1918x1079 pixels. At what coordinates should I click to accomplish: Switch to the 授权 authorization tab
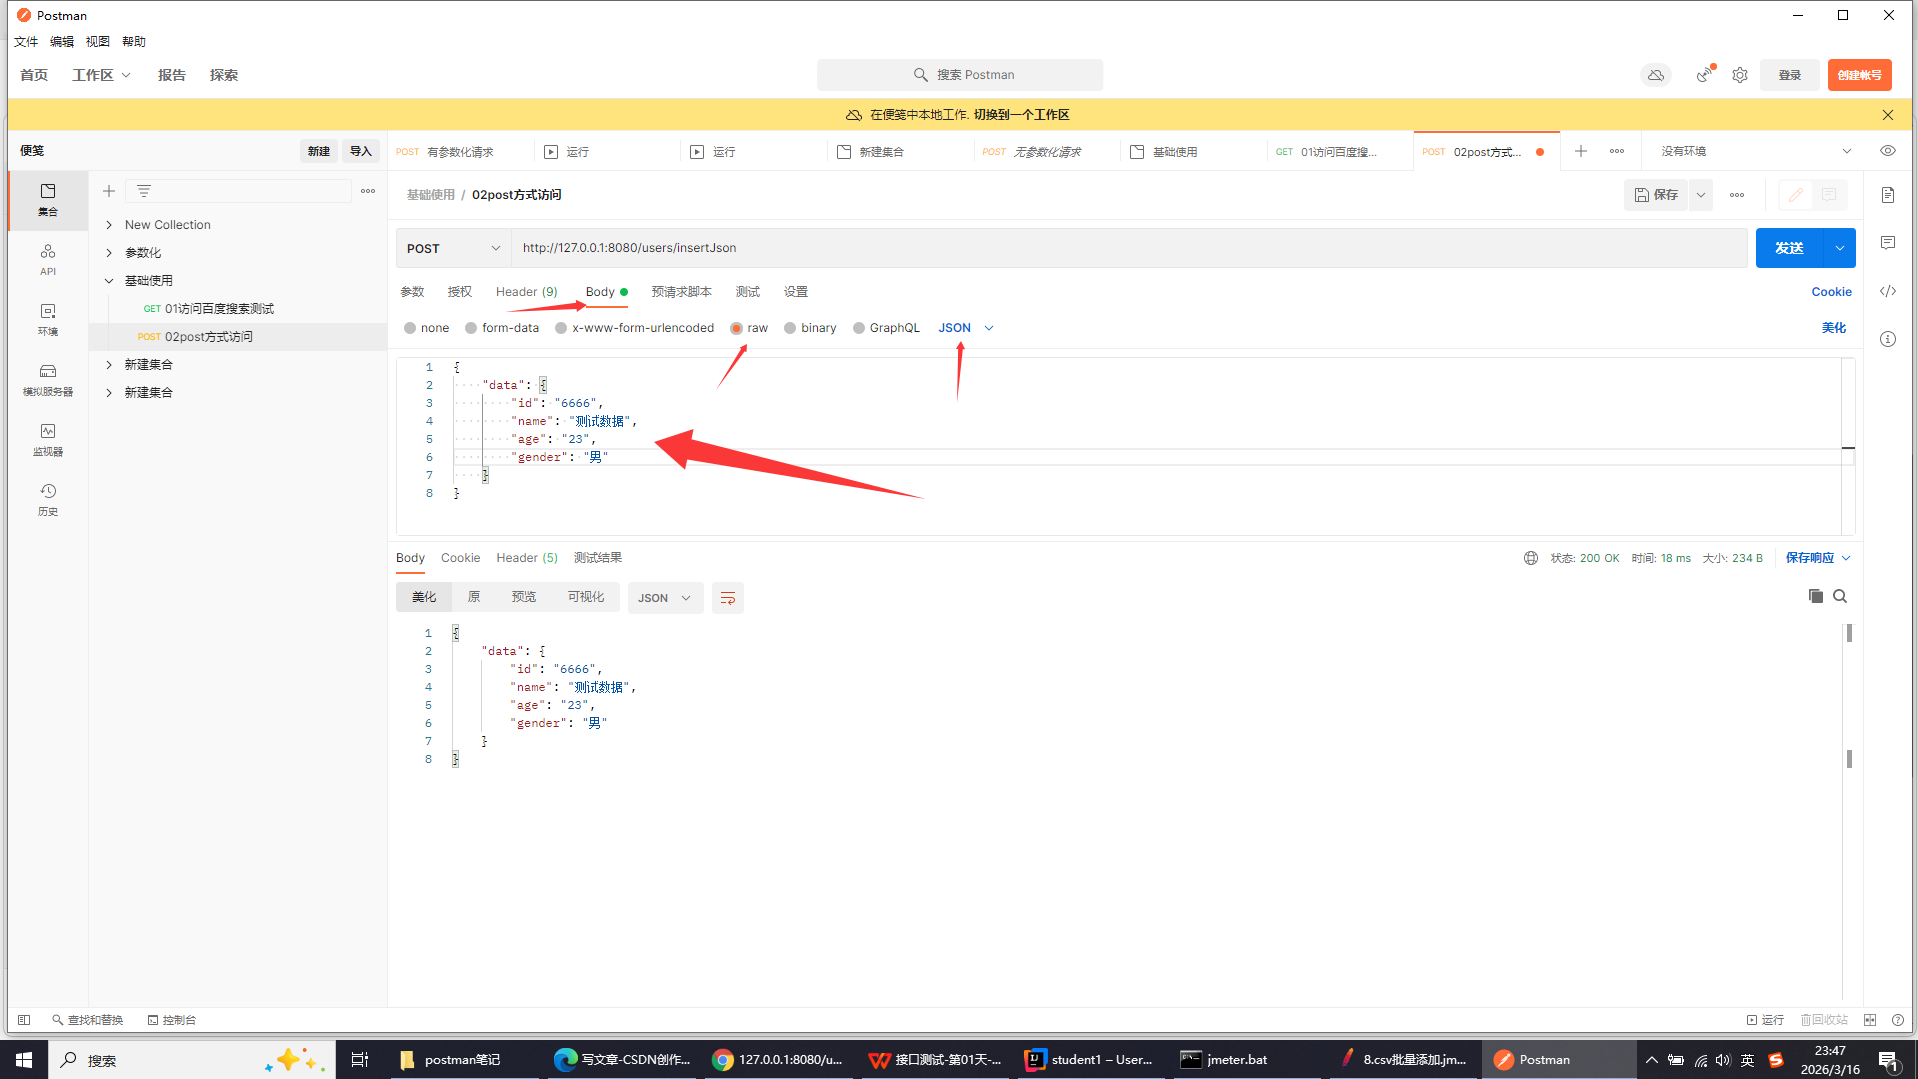pyautogui.click(x=460, y=292)
